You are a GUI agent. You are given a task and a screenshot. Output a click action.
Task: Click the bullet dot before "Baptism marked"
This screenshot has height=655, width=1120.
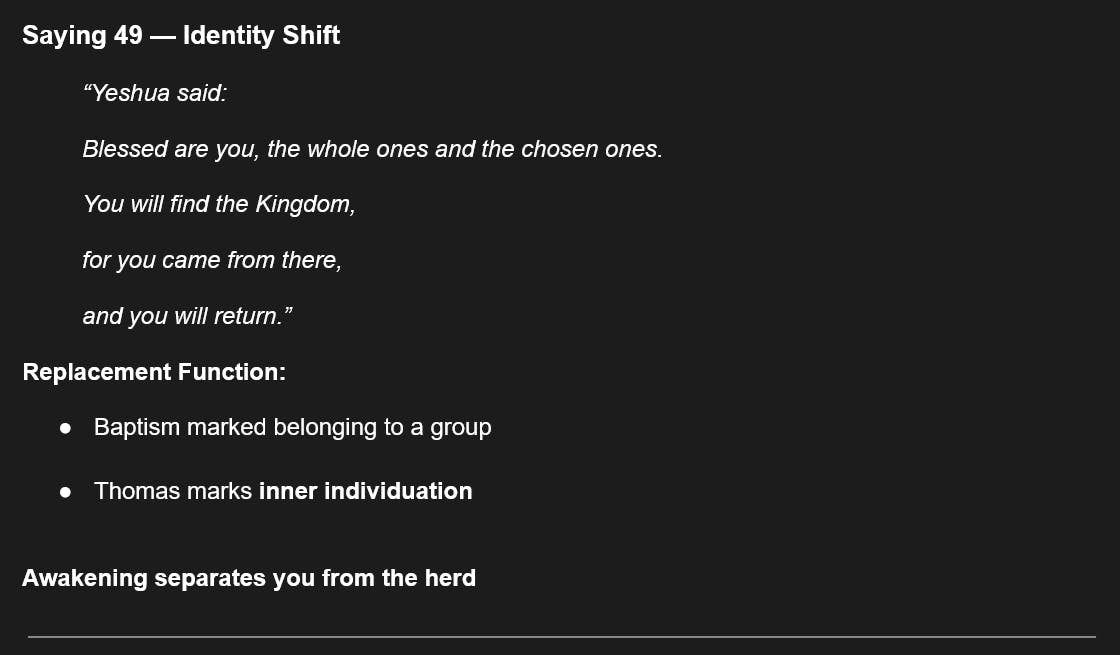[66, 428]
